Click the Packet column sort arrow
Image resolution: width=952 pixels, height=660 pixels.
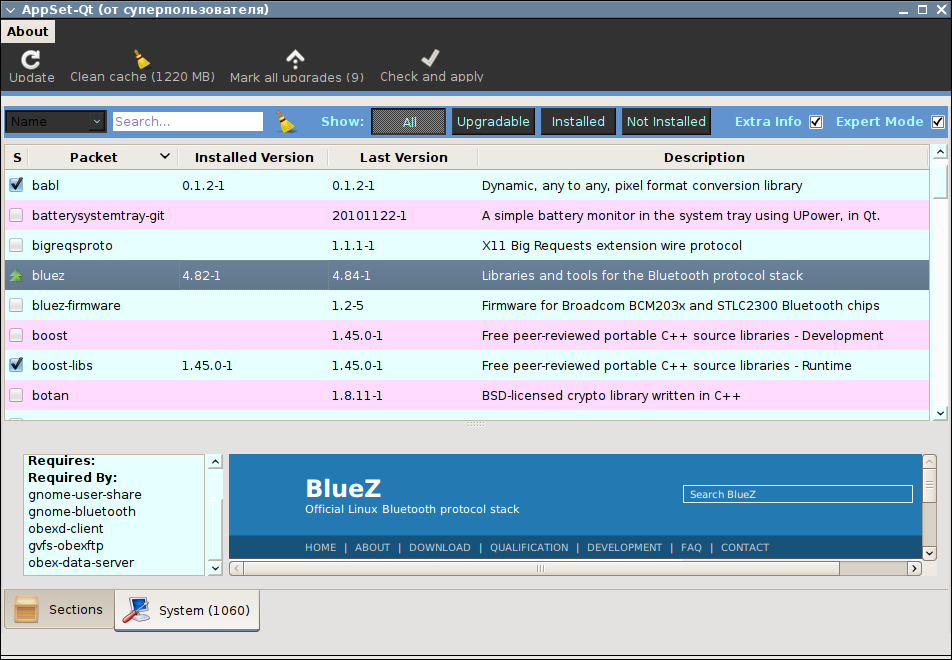(x=165, y=157)
